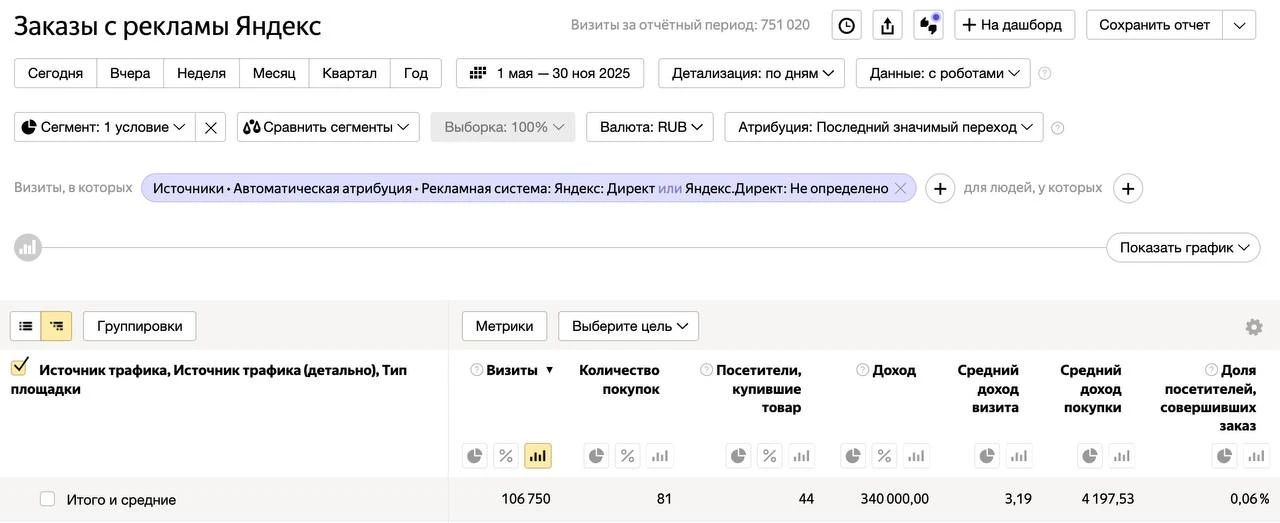This screenshot has width=1280, height=523.
Task: Show bar chart for Средний доход визита
Action: tap(1018, 456)
